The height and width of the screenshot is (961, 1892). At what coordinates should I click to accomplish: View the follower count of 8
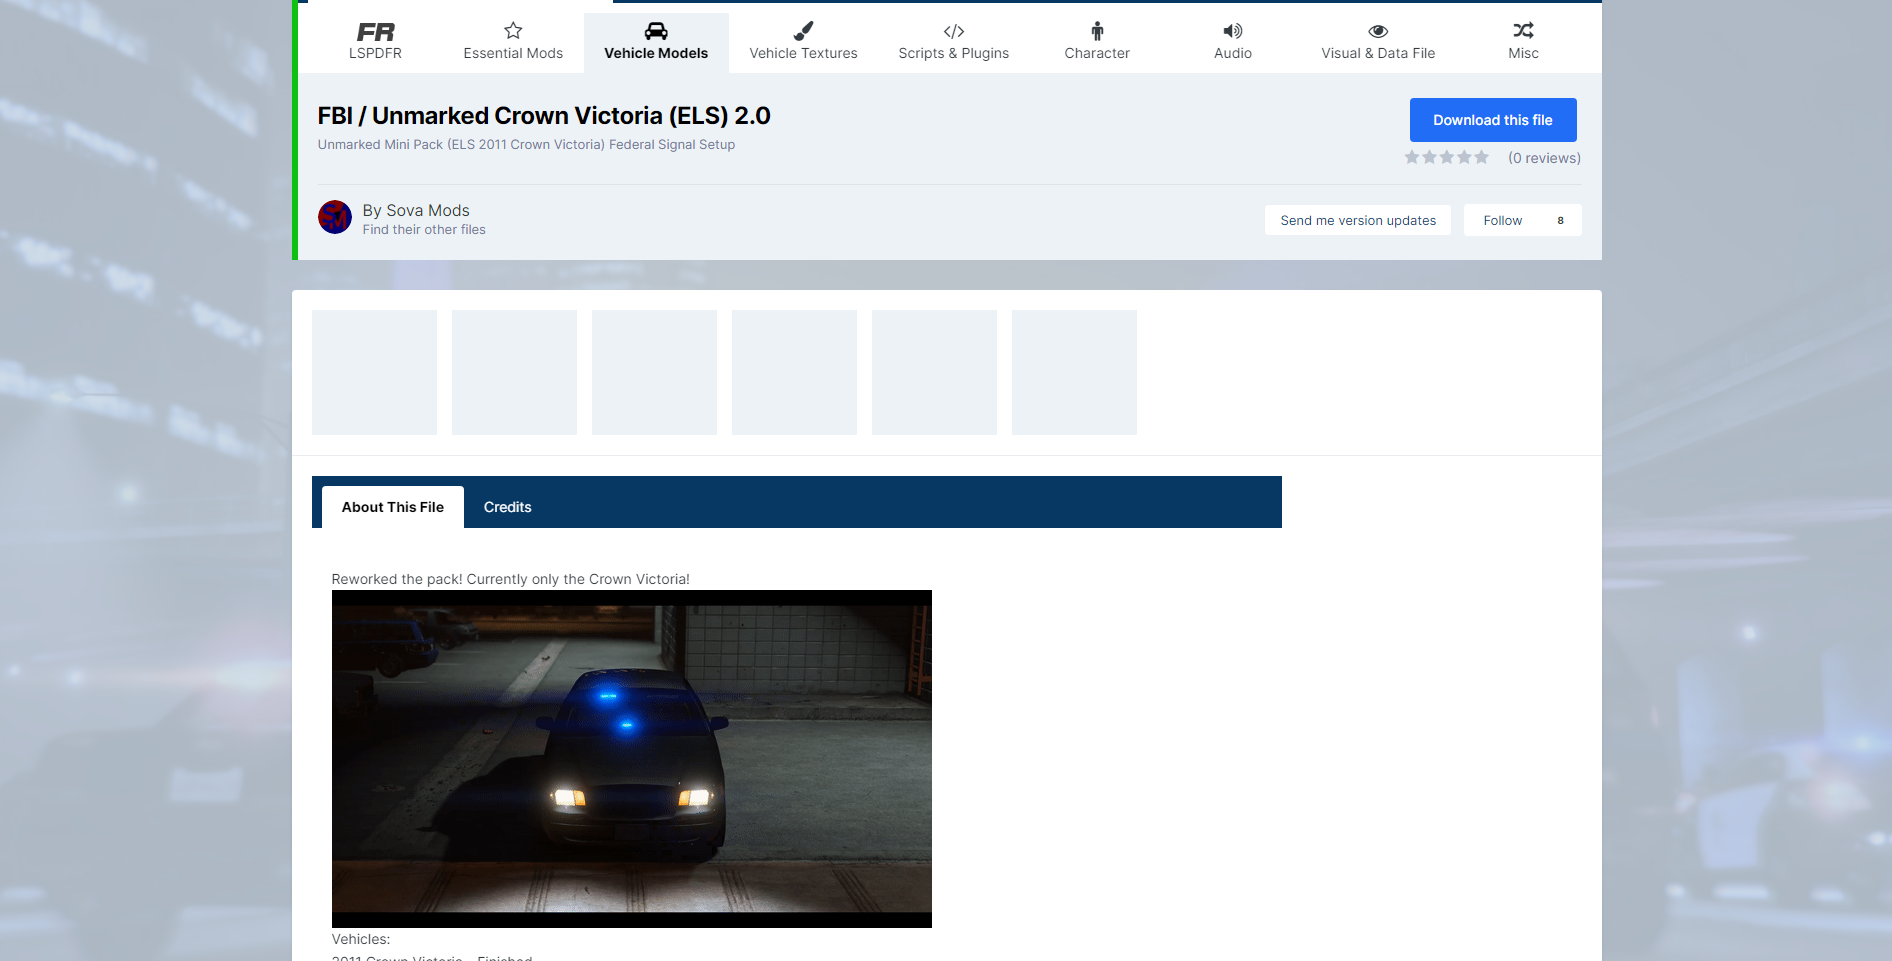point(1560,220)
